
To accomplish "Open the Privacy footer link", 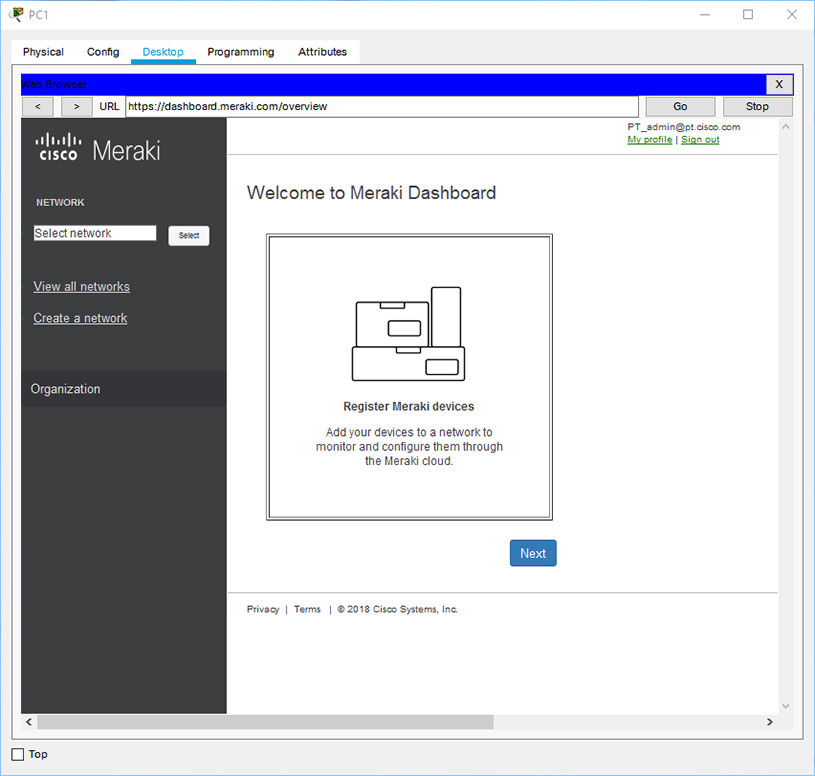I will coord(263,609).
